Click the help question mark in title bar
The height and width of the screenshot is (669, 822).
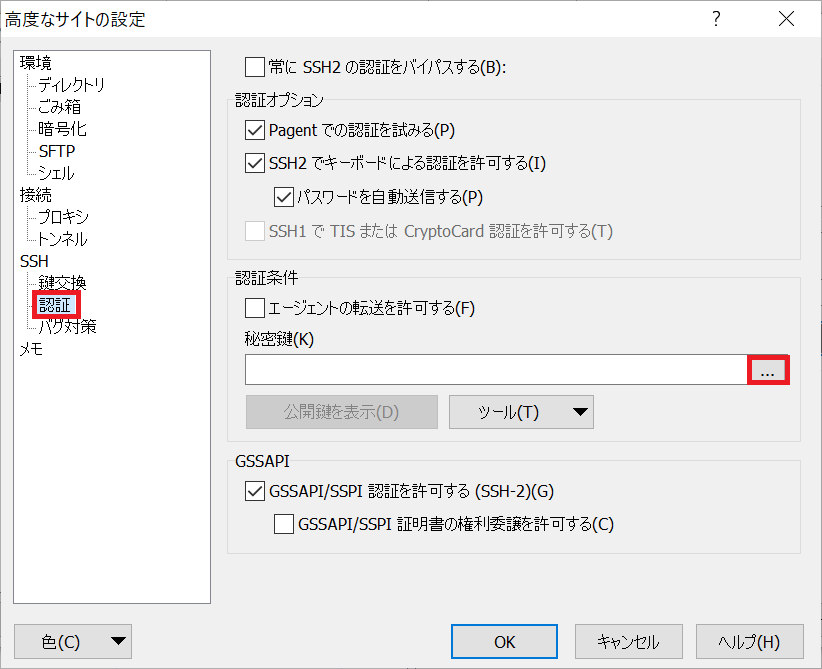click(716, 19)
